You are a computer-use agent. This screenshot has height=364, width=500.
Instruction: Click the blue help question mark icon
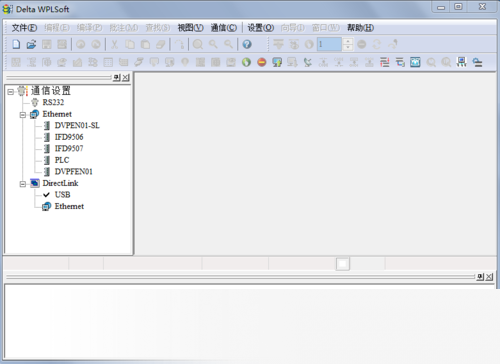point(247,44)
